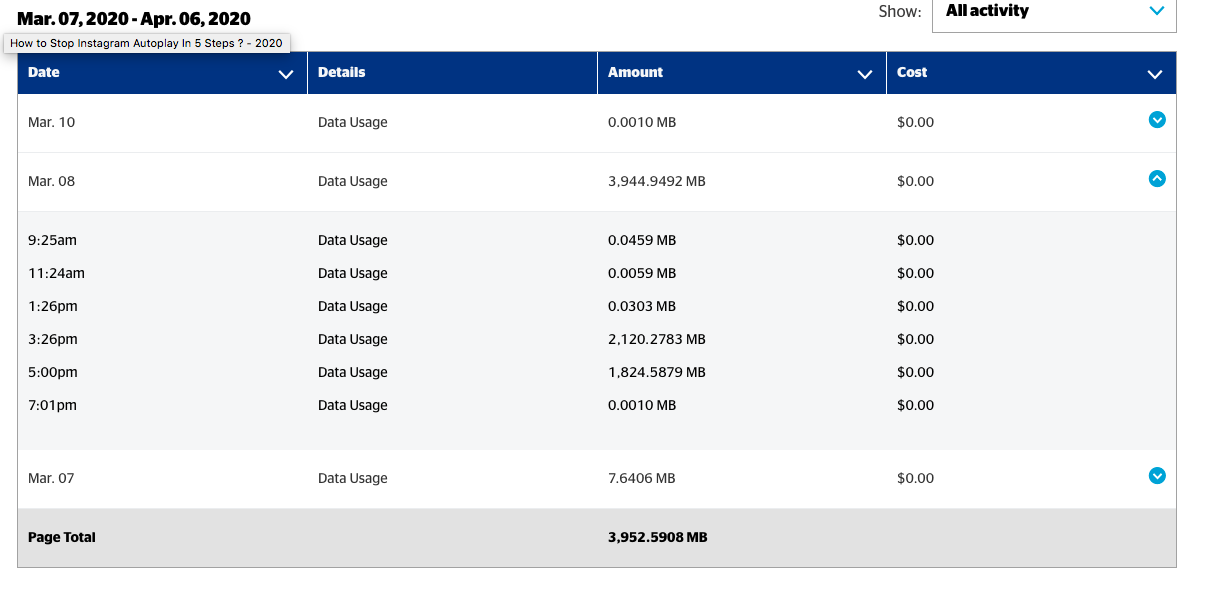The image size is (1221, 596).
Task: Click the 3:26pm usage entry
Action: pos(597,339)
